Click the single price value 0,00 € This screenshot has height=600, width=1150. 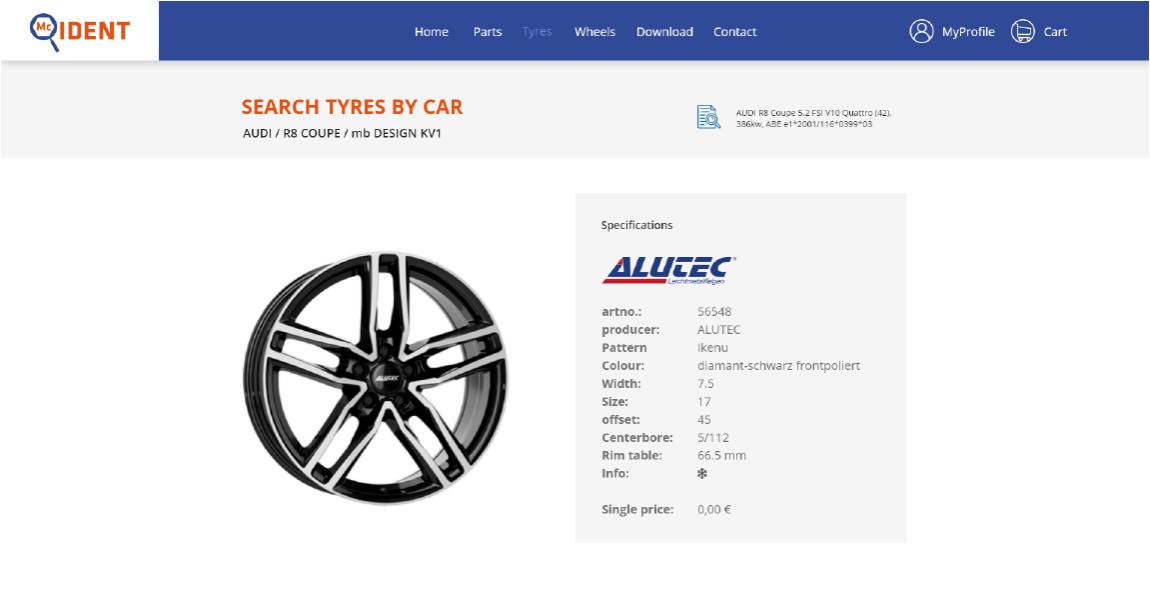click(x=714, y=510)
